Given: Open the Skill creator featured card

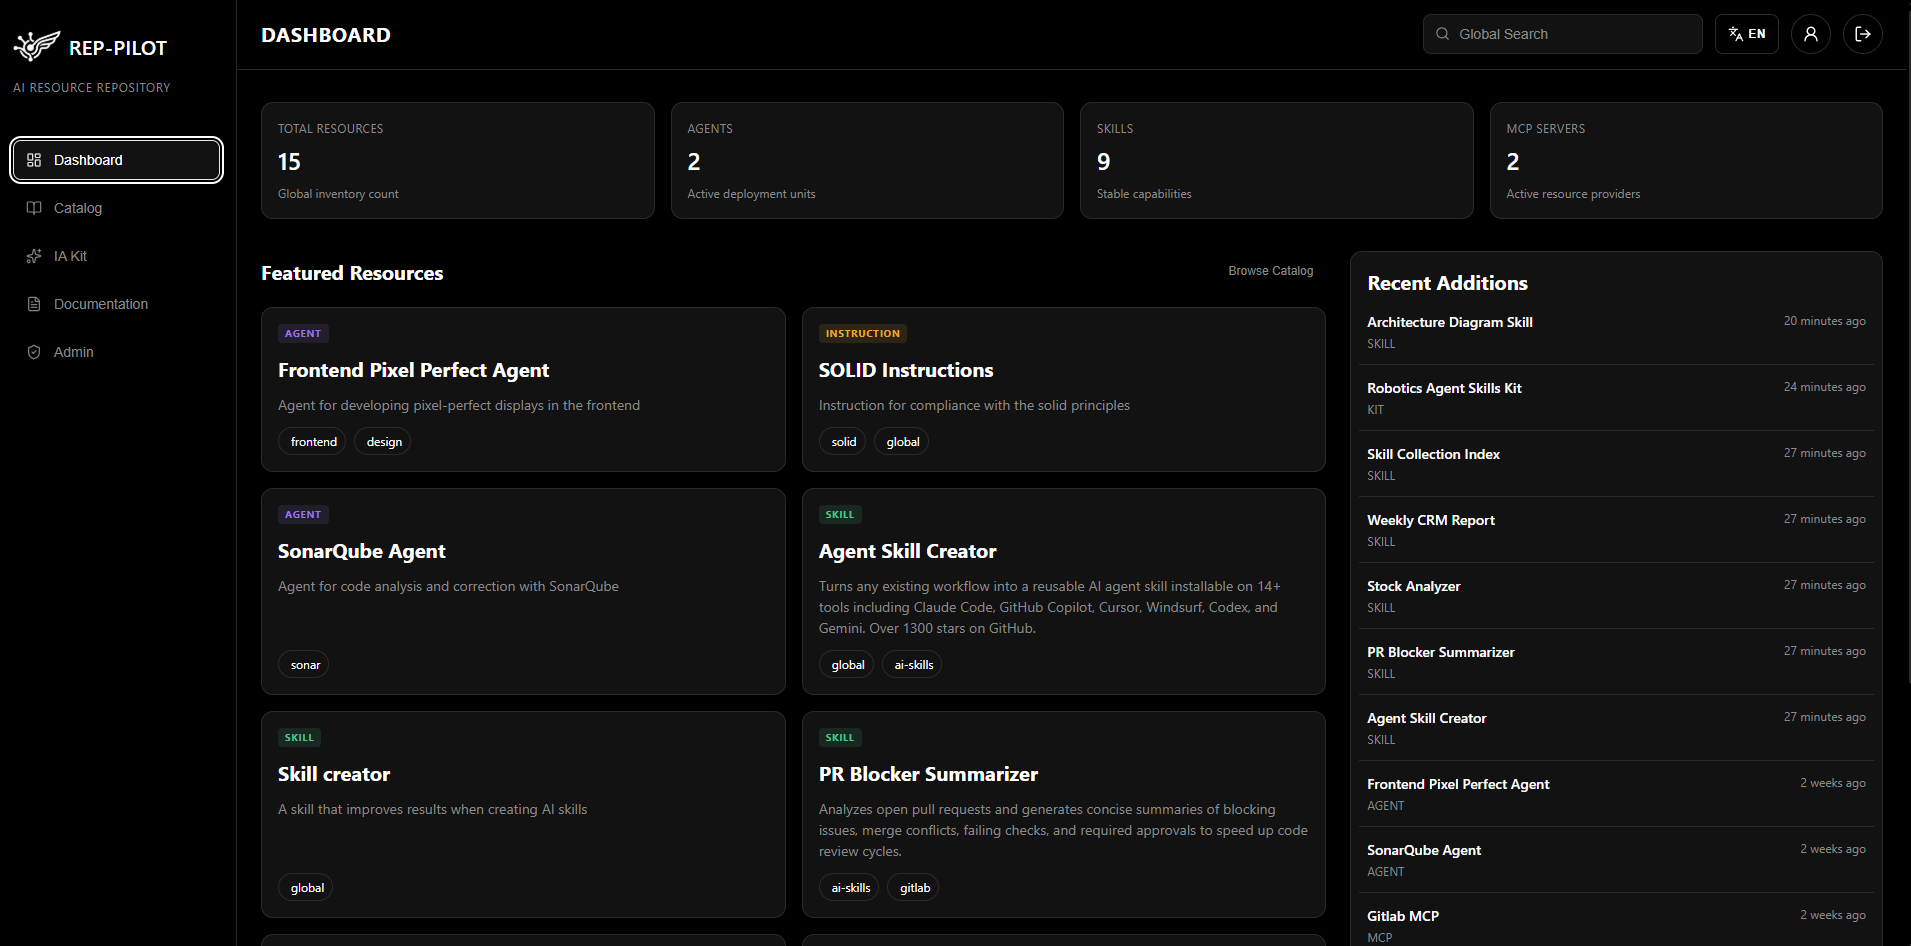Looking at the screenshot, I should [523, 814].
